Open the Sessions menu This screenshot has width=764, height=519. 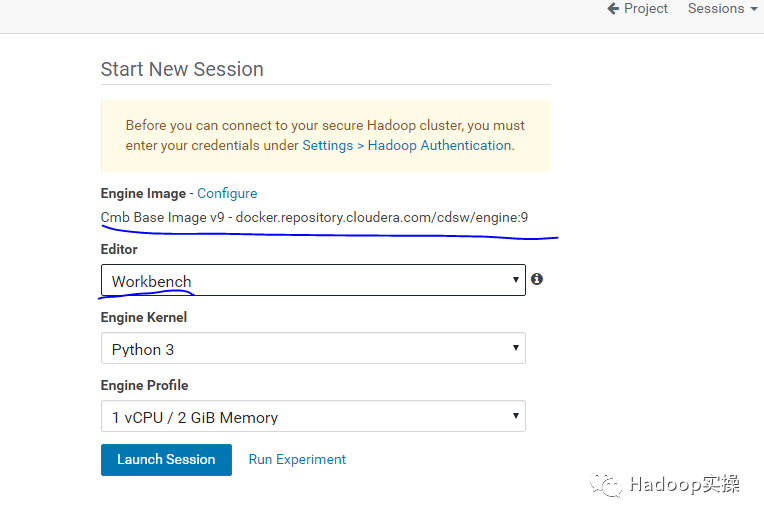723,8
